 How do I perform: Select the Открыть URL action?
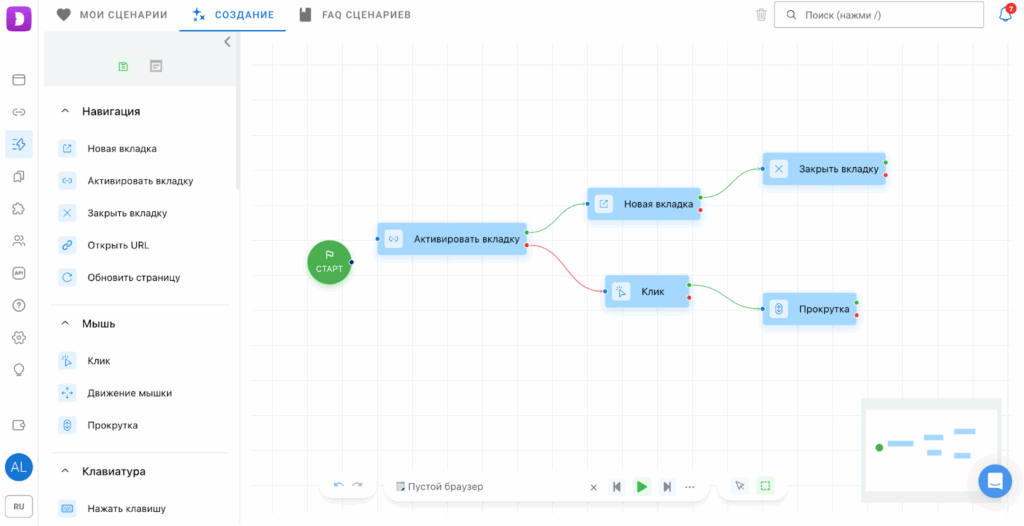[x=117, y=245]
